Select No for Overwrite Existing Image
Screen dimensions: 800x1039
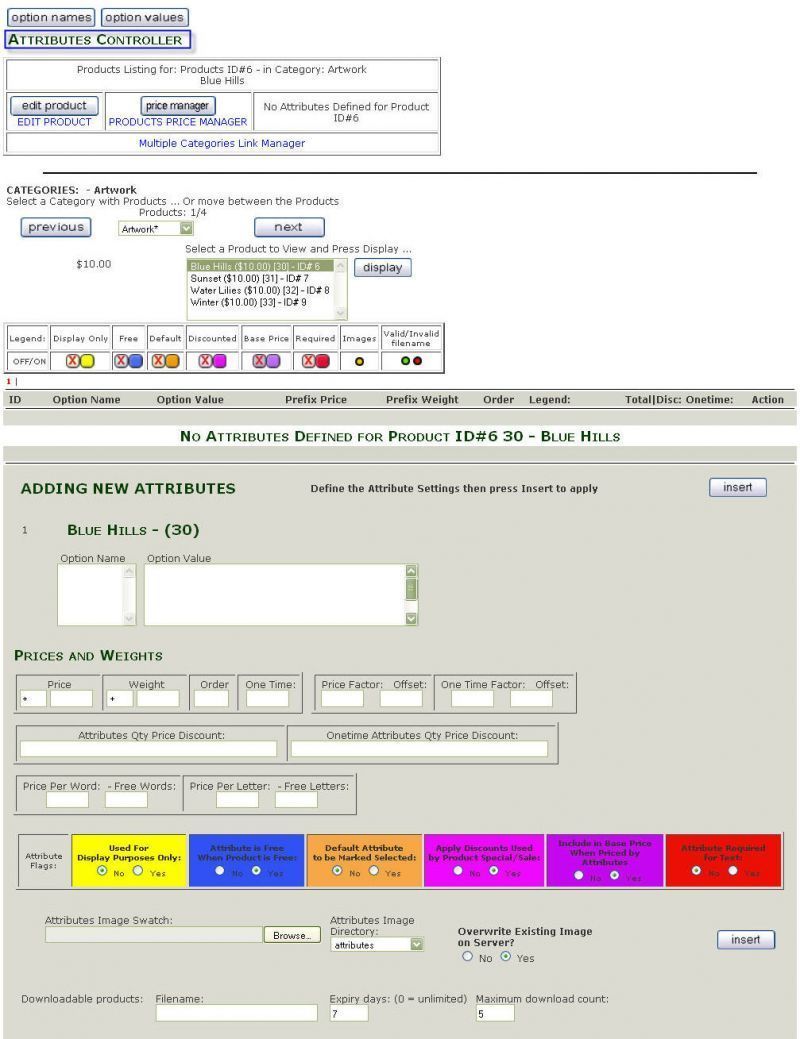tap(467, 957)
